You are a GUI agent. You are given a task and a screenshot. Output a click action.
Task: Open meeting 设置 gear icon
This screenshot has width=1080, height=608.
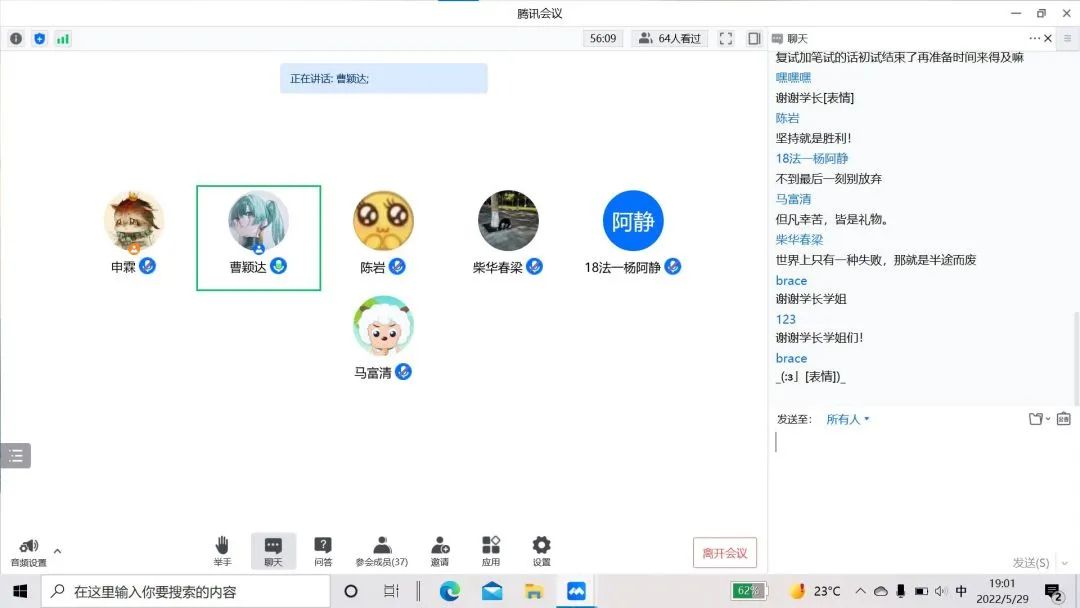click(541, 550)
